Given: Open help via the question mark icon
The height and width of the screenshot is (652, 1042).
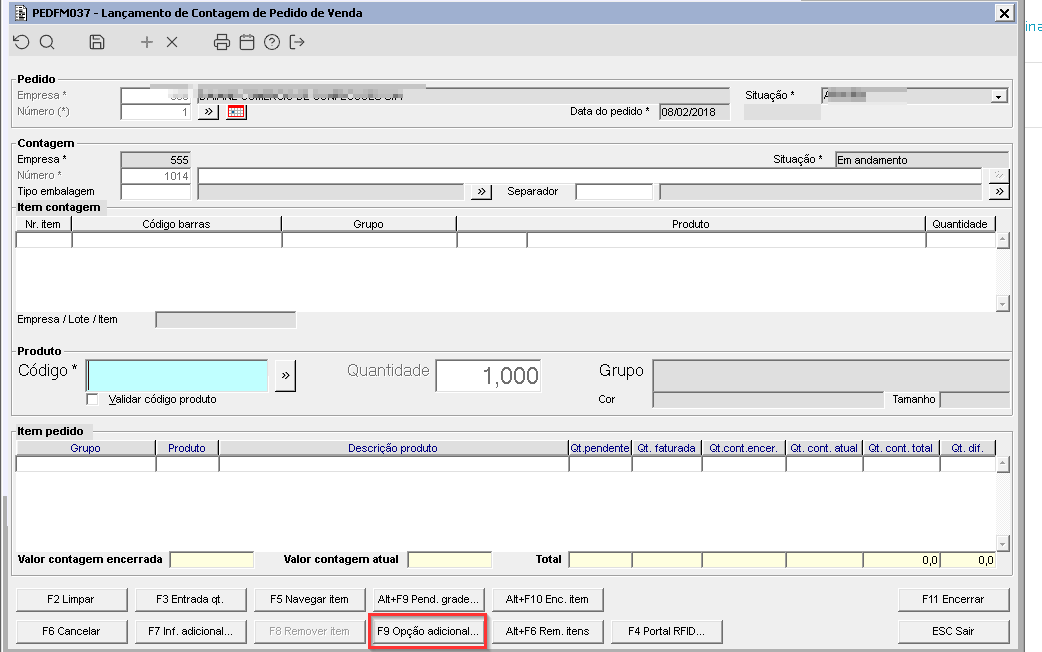Looking at the screenshot, I should coord(272,43).
